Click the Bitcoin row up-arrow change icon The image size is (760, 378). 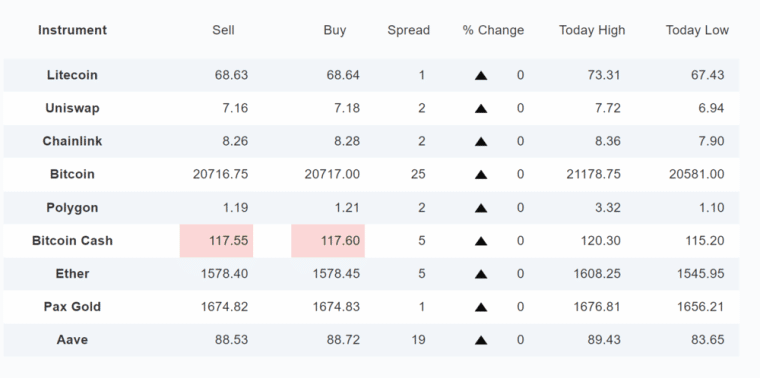coord(481,174)
